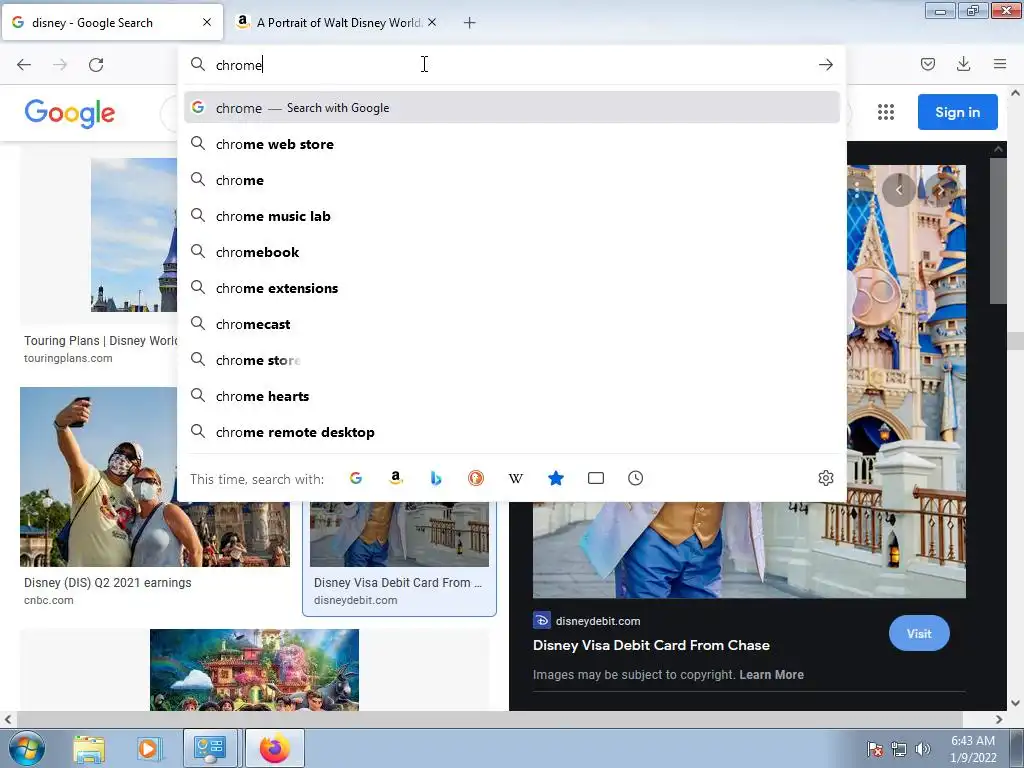Search this time with Amazon

[x=396, y=478]
